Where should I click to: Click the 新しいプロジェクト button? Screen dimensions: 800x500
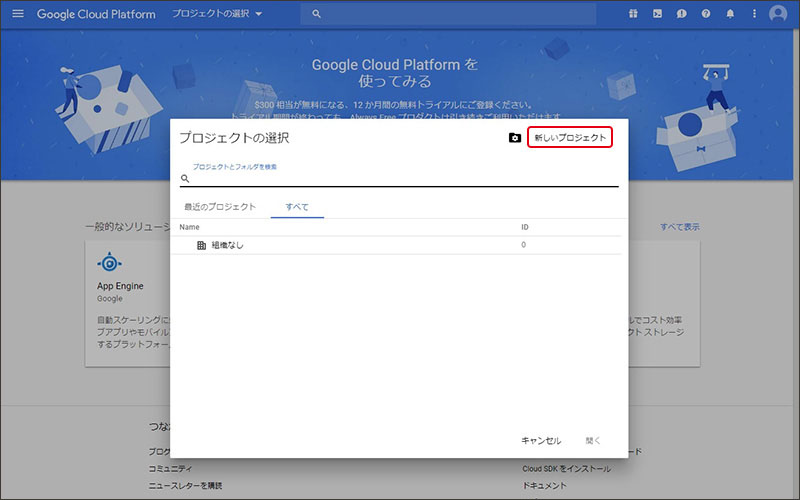pyautogui.click(x=569, y=138)
